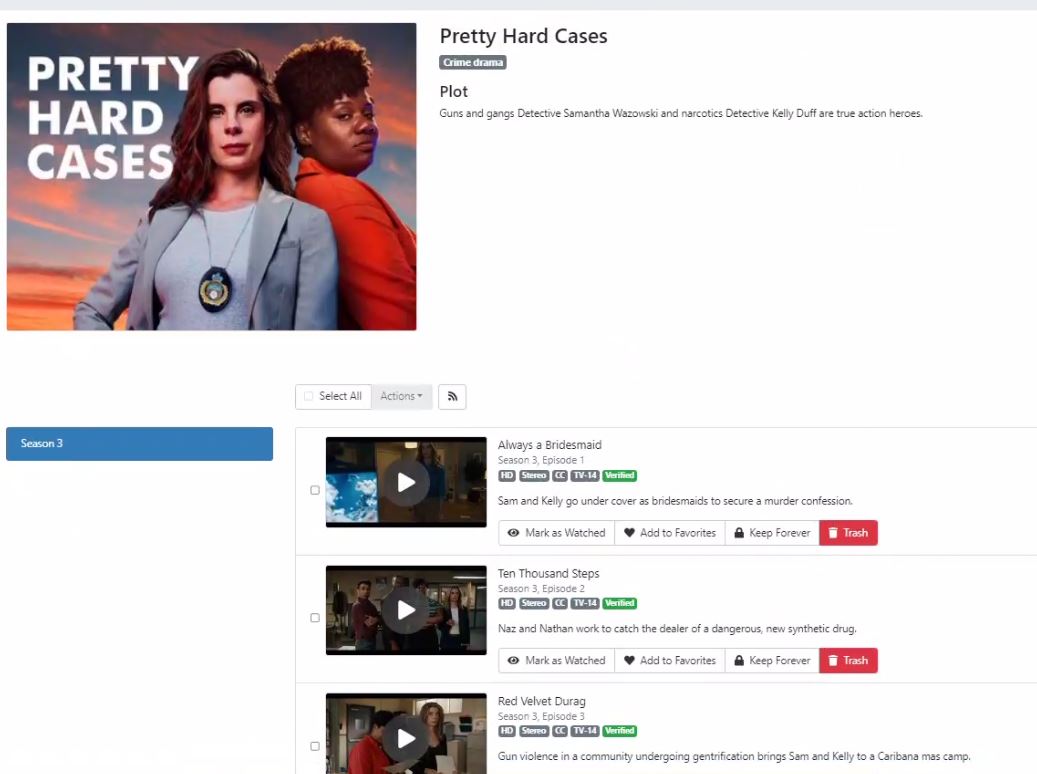The width and height of the screenshot is (1037, 774).
Task: Click the Crime drama genre tag
Action: coord(473,63)
